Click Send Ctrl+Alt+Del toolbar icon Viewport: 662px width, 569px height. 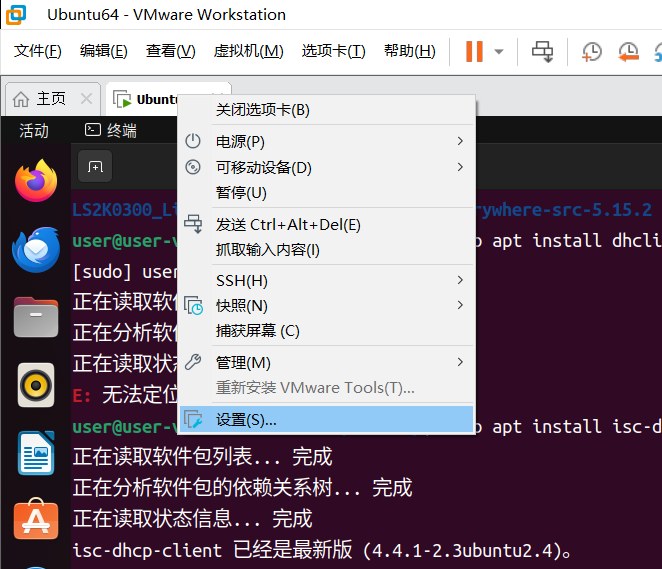pos(542,51)
